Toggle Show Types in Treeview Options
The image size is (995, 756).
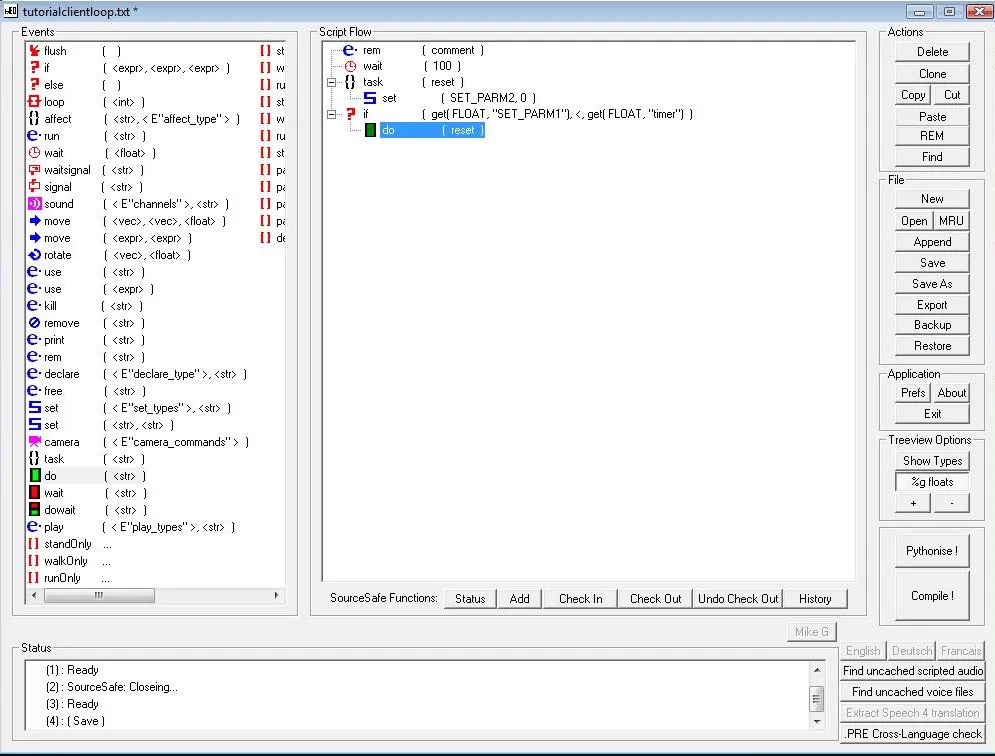(x=932, y=461)
